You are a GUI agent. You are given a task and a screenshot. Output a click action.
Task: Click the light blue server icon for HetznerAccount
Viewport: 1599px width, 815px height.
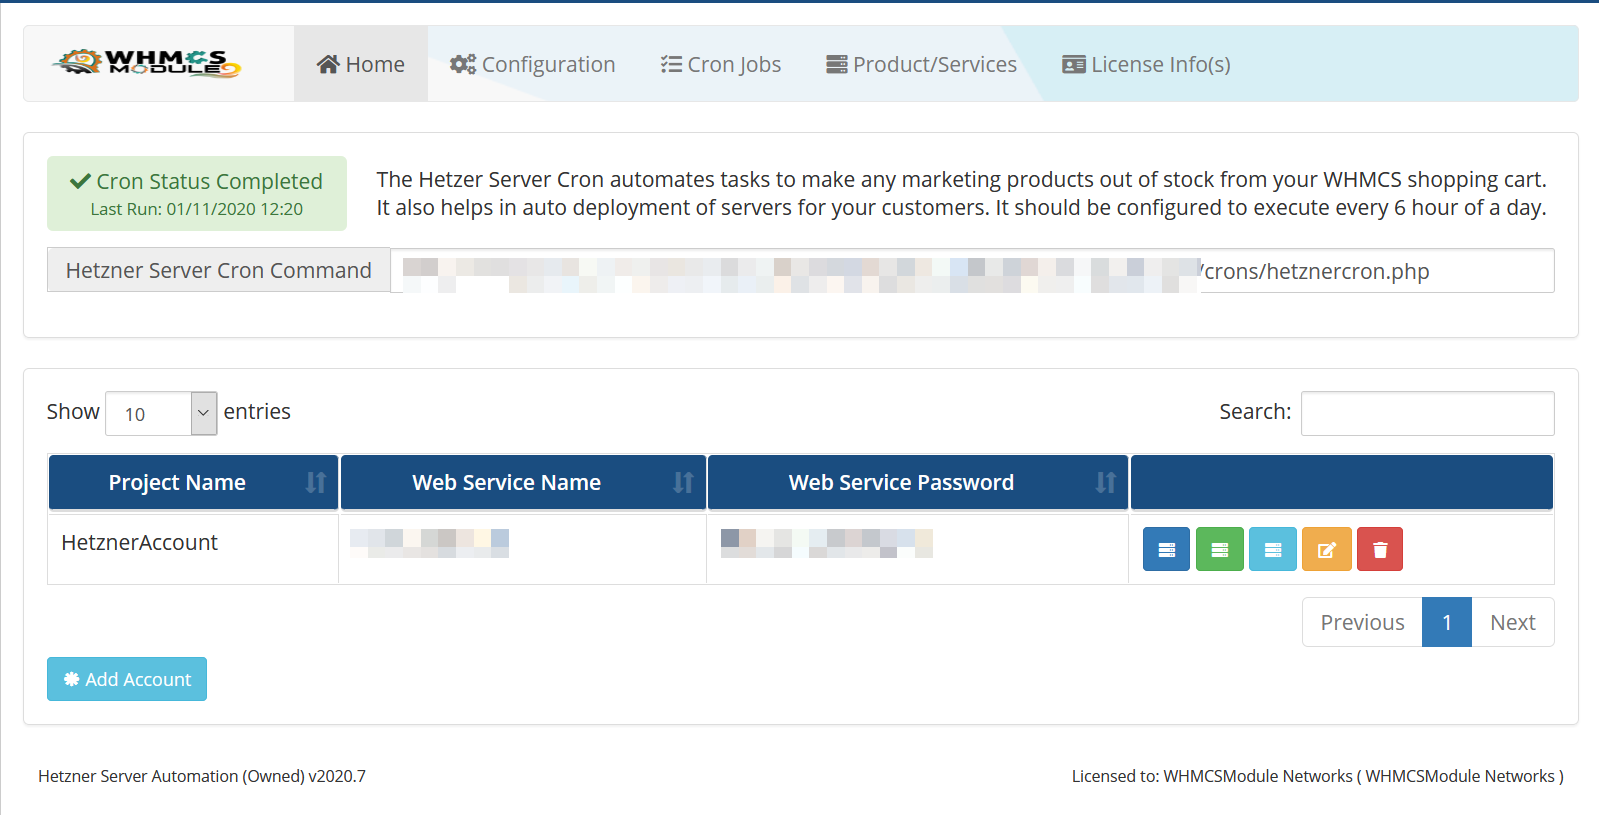pyautogui.click(x=1273, y=549)
